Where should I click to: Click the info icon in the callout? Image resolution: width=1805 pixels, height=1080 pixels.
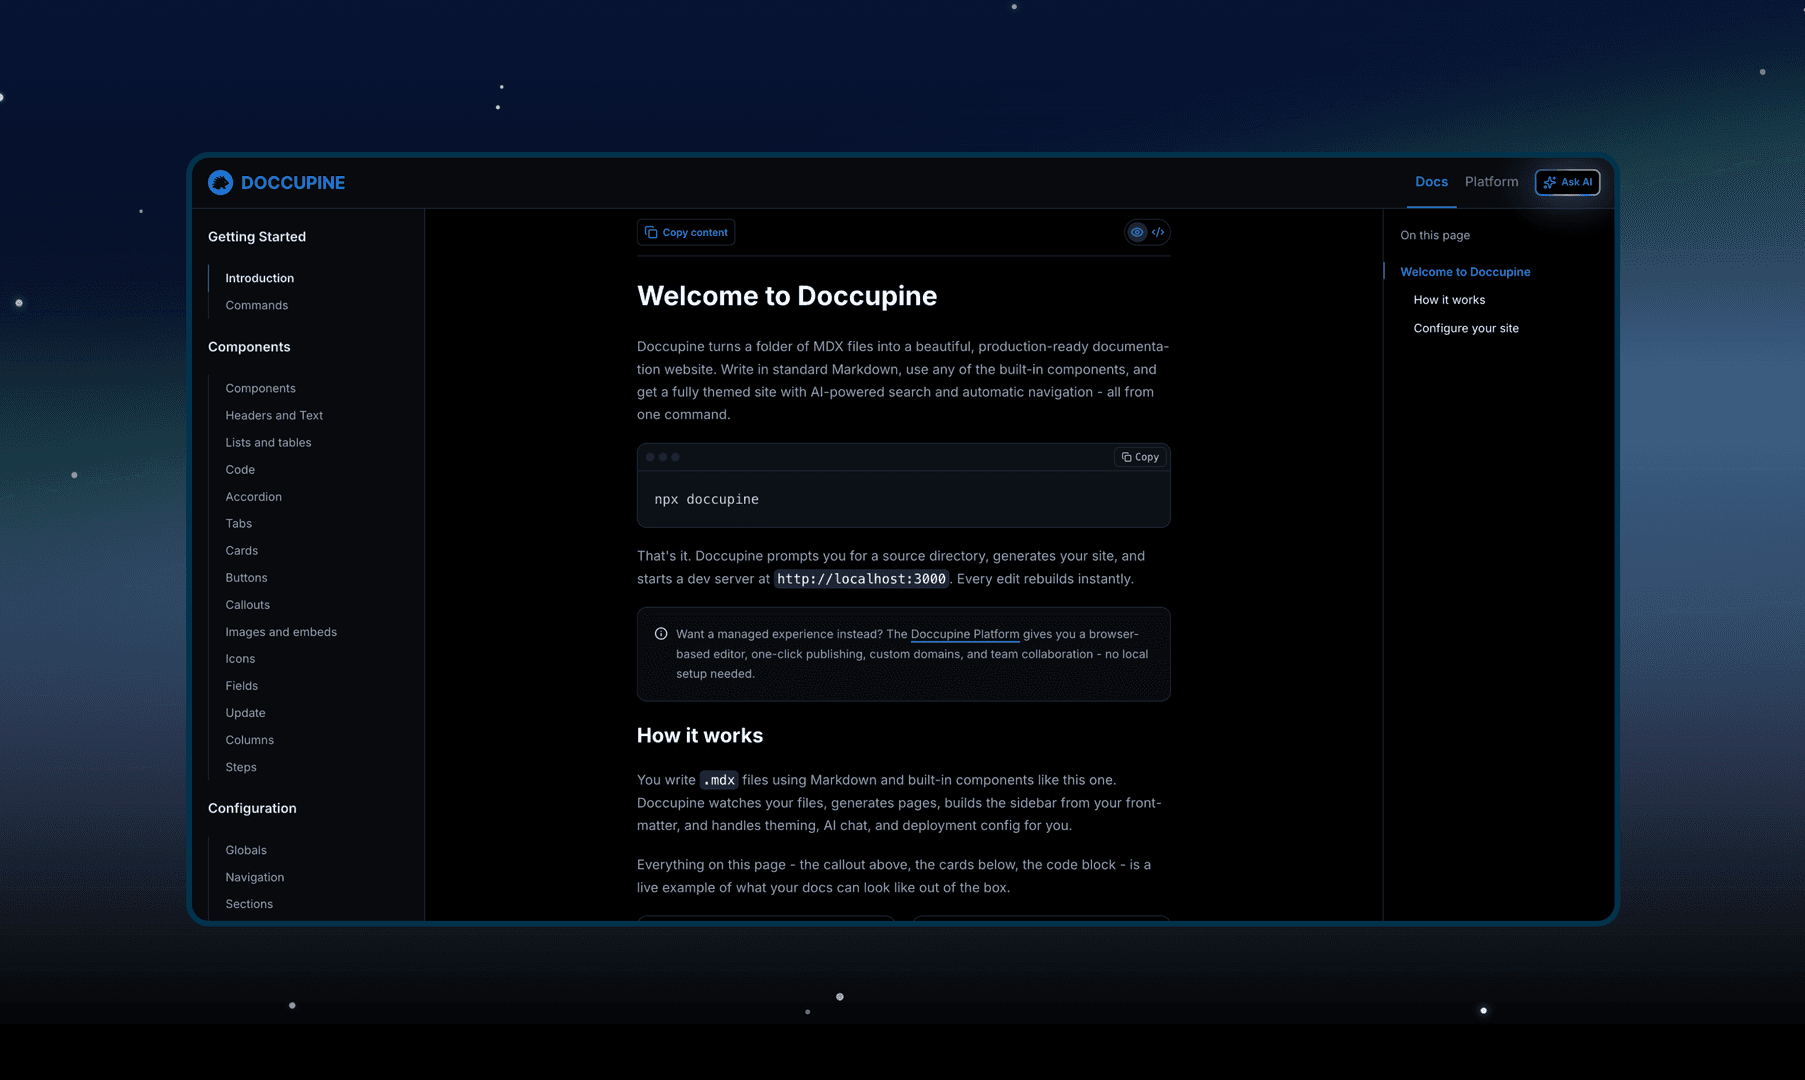tap(661, 634)
